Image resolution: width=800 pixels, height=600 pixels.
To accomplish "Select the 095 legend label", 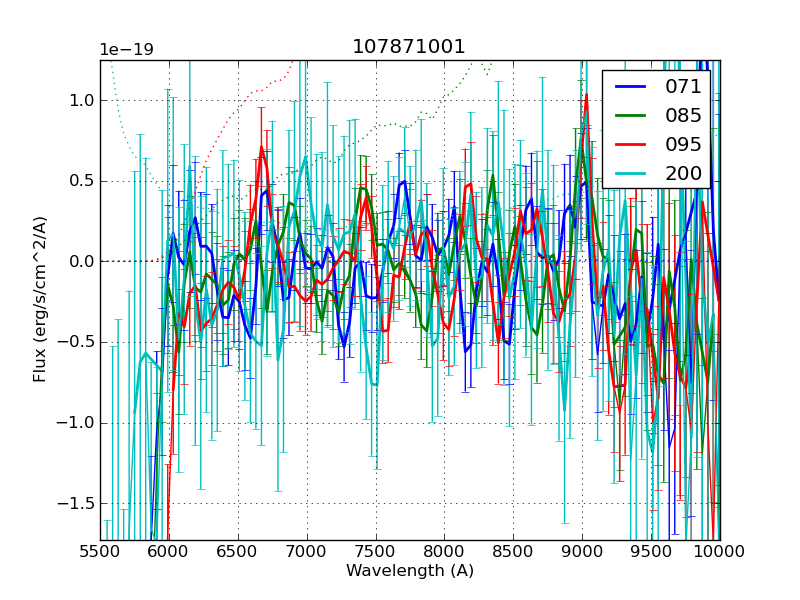I will pos(684,143).
